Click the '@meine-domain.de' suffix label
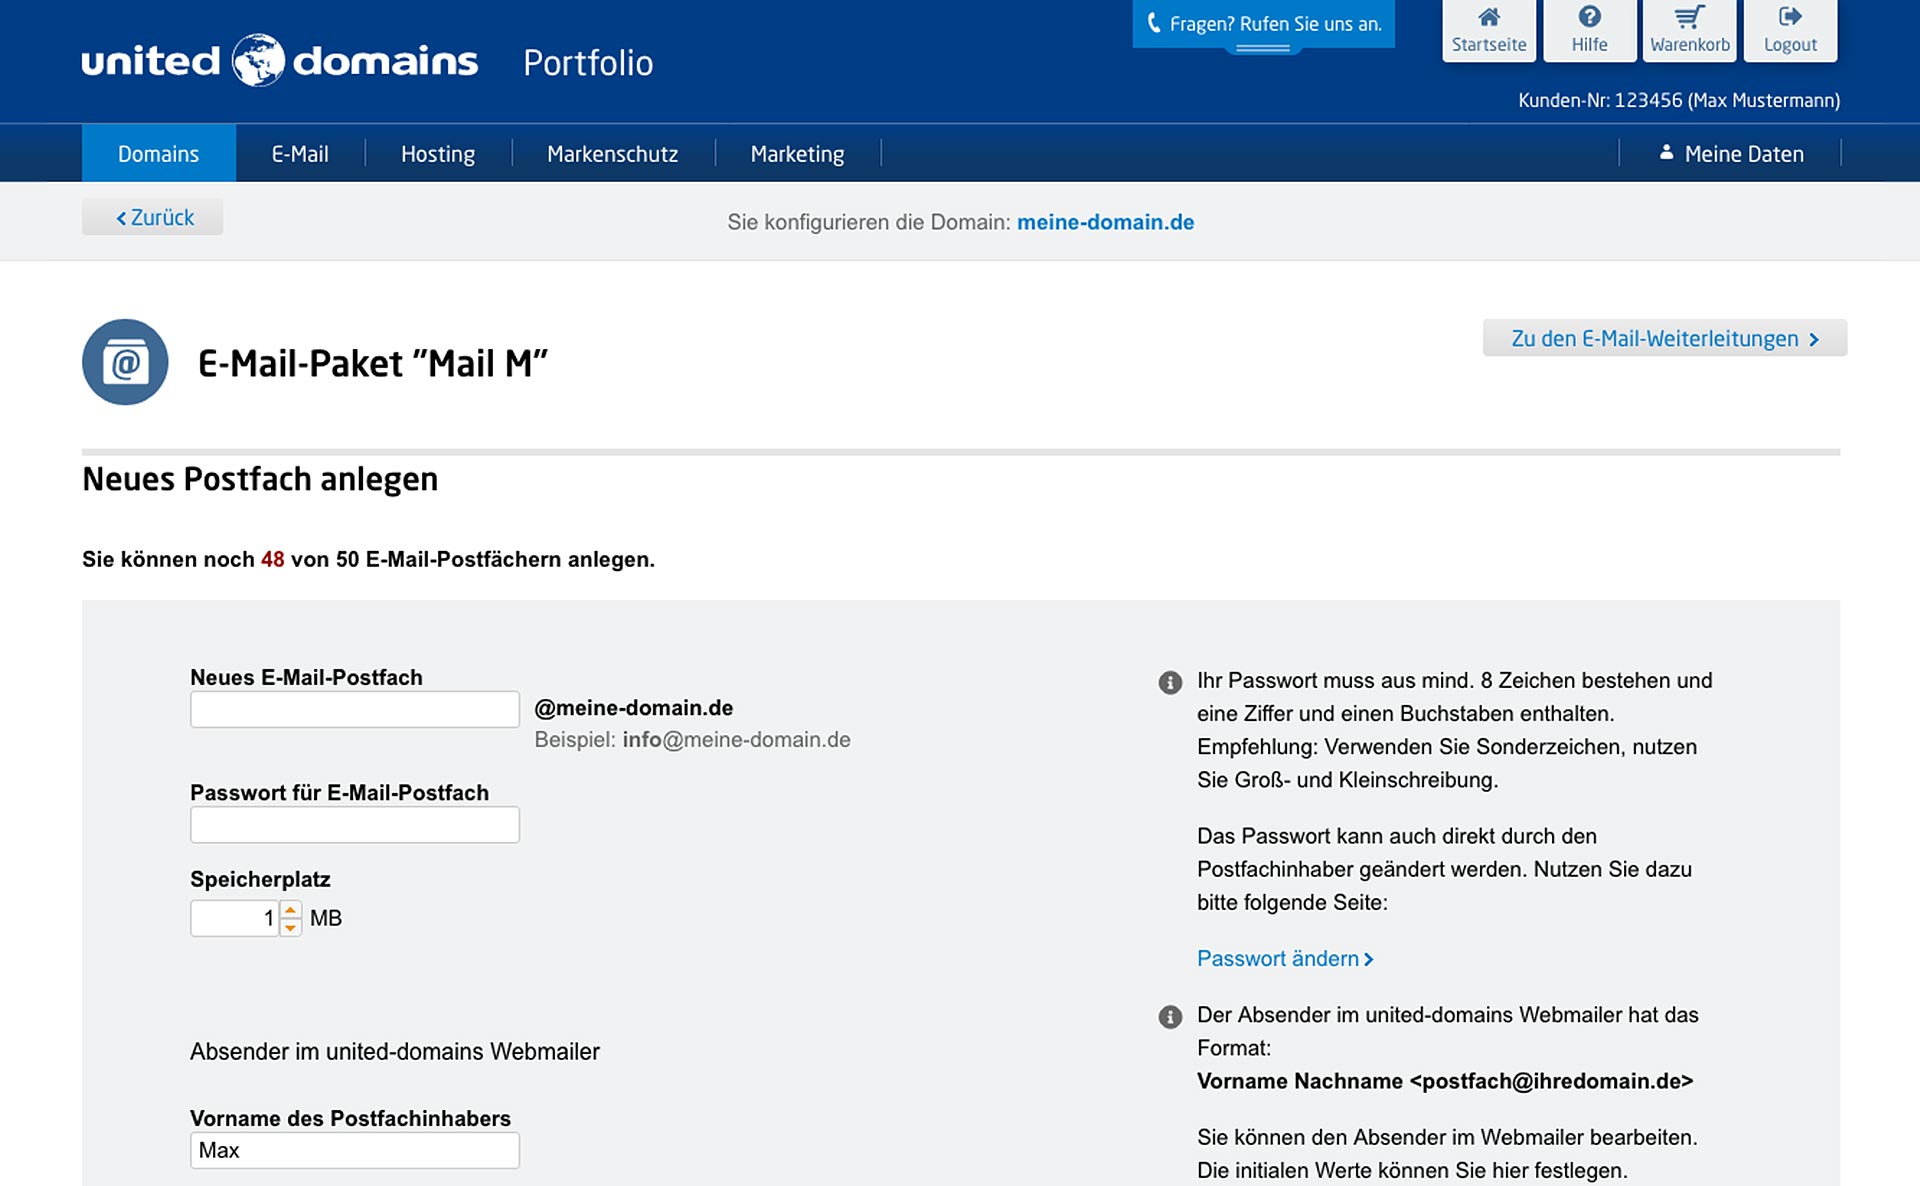Image resolution: width=1920 pixels, height=1186 pixels. [x=634, y=708]
